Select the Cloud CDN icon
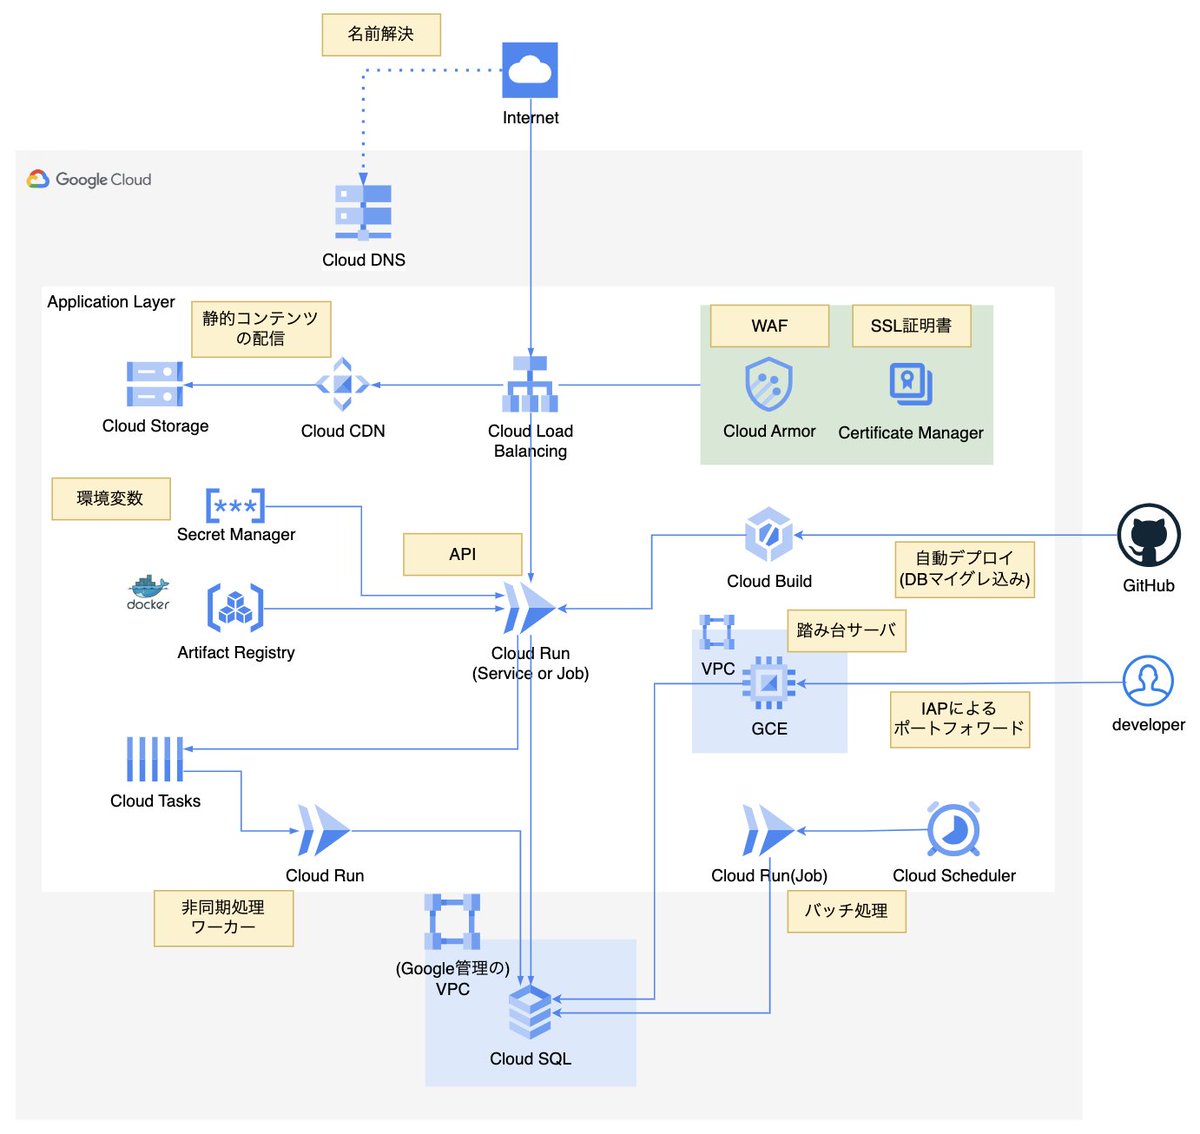Screen dimensions: 1200x1134 343,384
